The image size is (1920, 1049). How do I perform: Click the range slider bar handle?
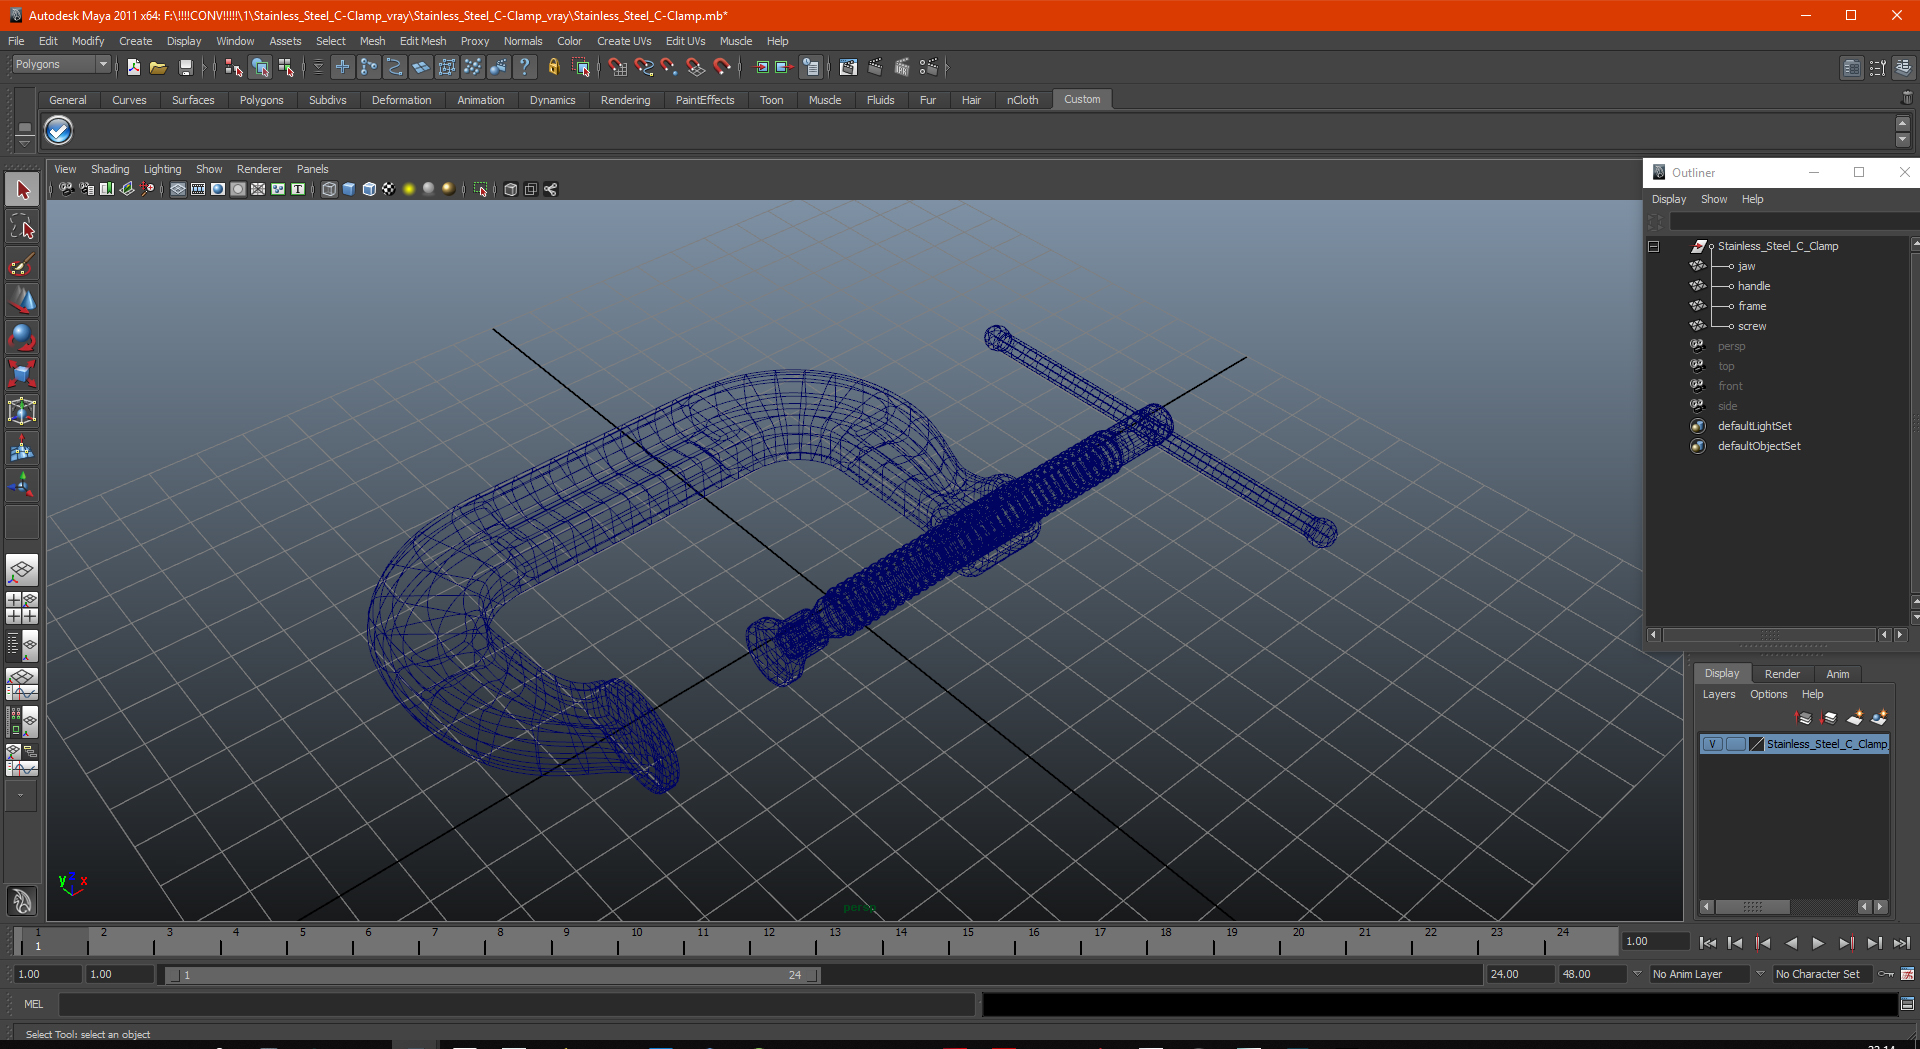coord(493,975)
